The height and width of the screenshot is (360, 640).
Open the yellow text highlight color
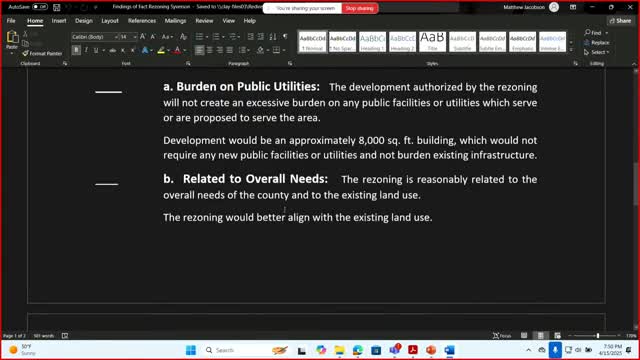[161, 50]
